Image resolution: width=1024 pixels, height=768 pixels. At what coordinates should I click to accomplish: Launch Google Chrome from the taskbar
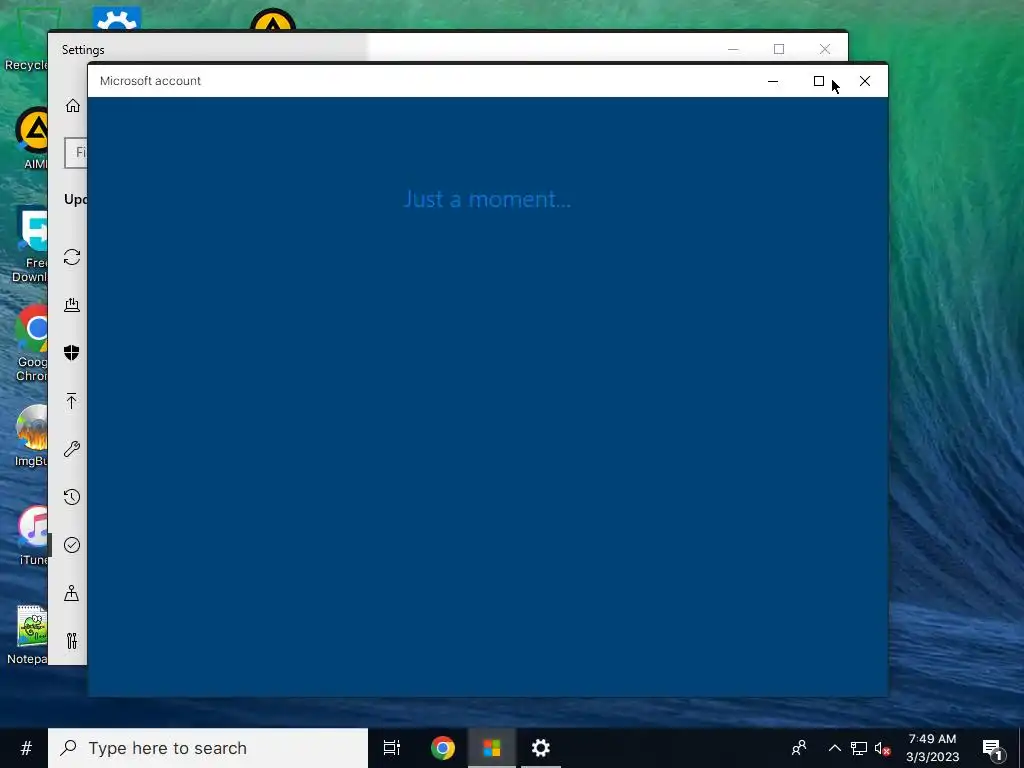443,748
